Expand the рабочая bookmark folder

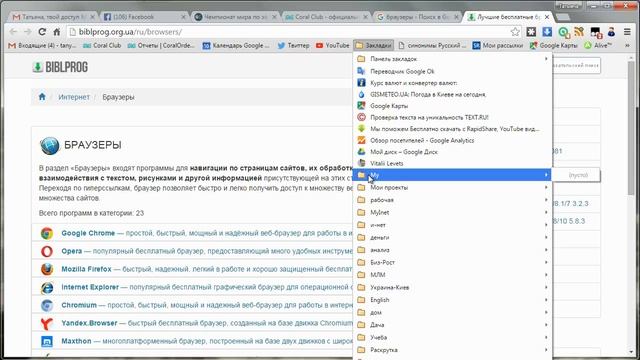[452, 200]
